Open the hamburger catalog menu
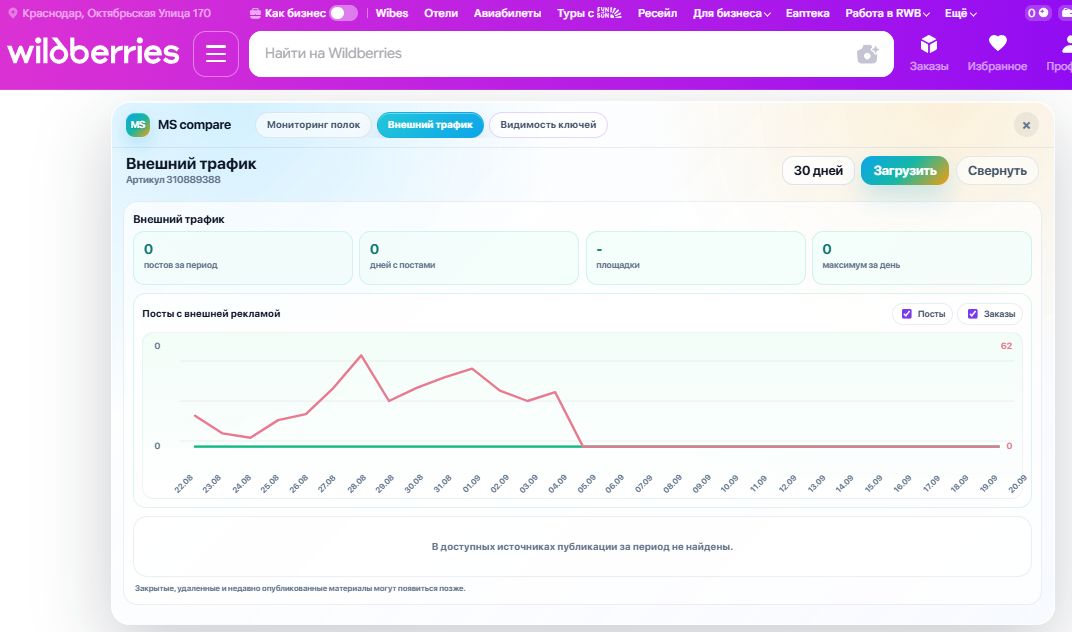Viewport: 1072px width, 632px height. [216, 53]
